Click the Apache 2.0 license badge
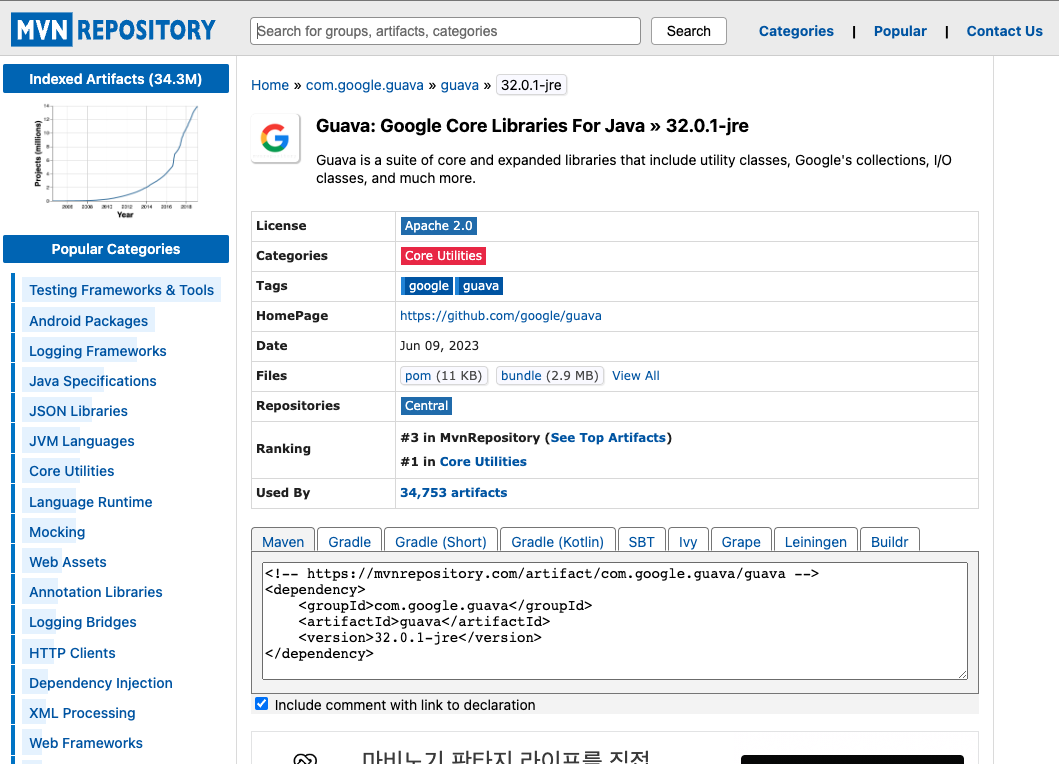 click(x=438, y=226)
